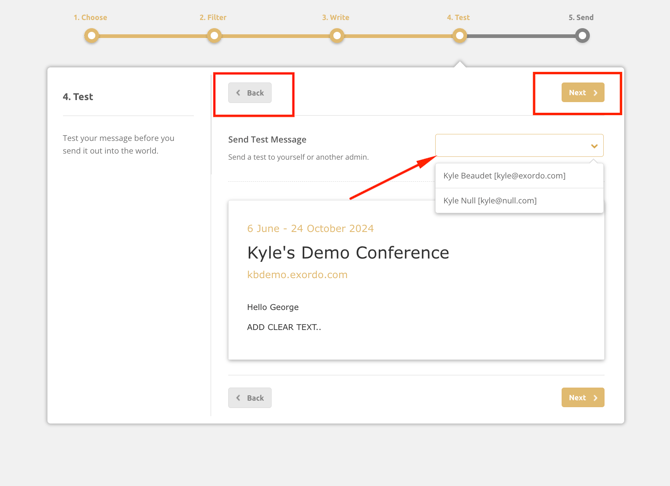This screenshot has width=670, height=486.
Task: Click the step 4 Test circle marker
Action: coord(459,36)
